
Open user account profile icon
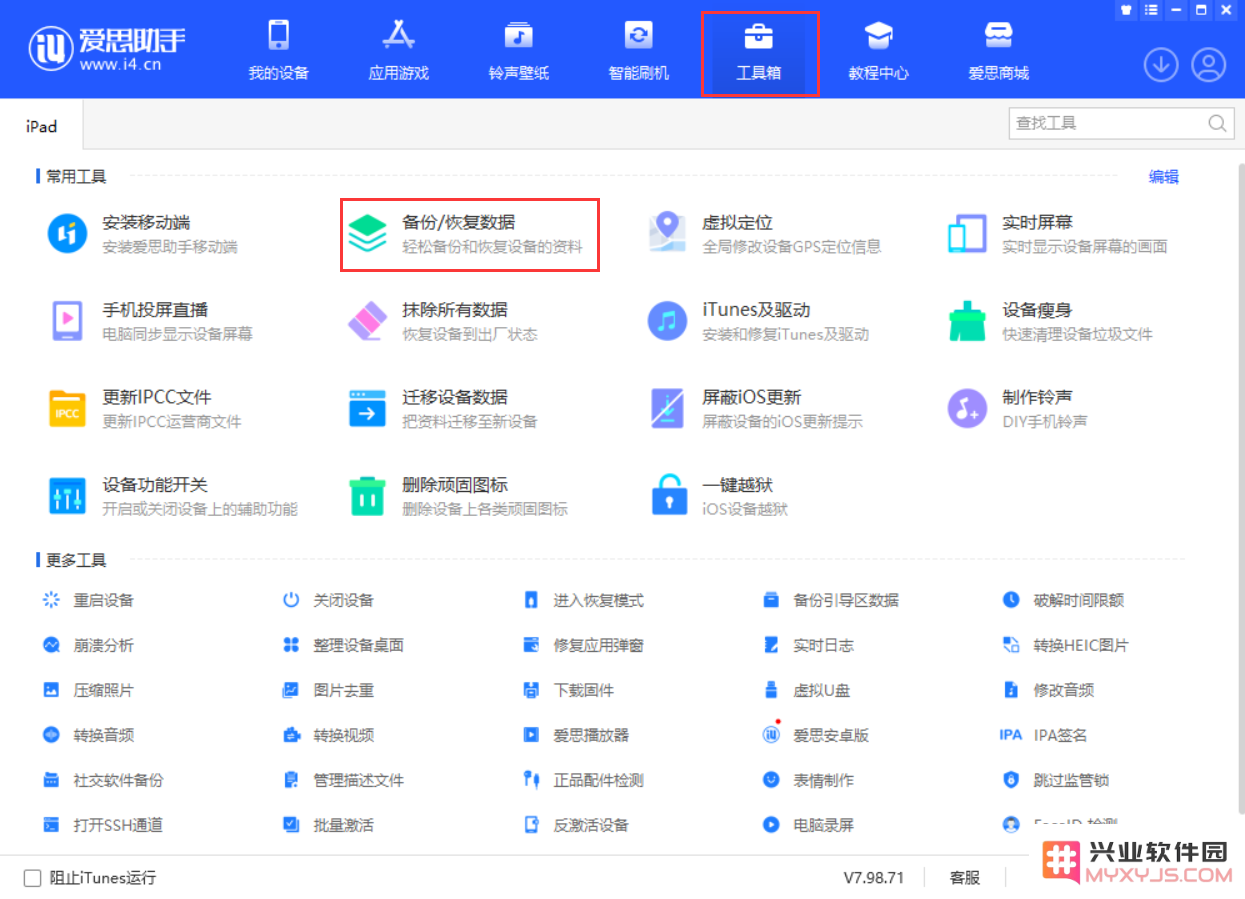coord(1209,66)
